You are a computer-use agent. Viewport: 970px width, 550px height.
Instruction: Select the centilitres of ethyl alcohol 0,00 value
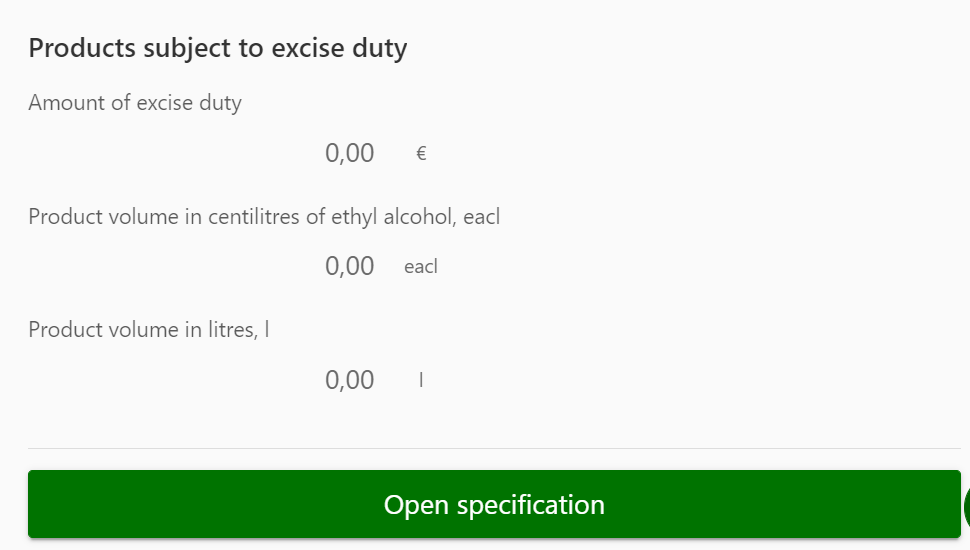349,267
